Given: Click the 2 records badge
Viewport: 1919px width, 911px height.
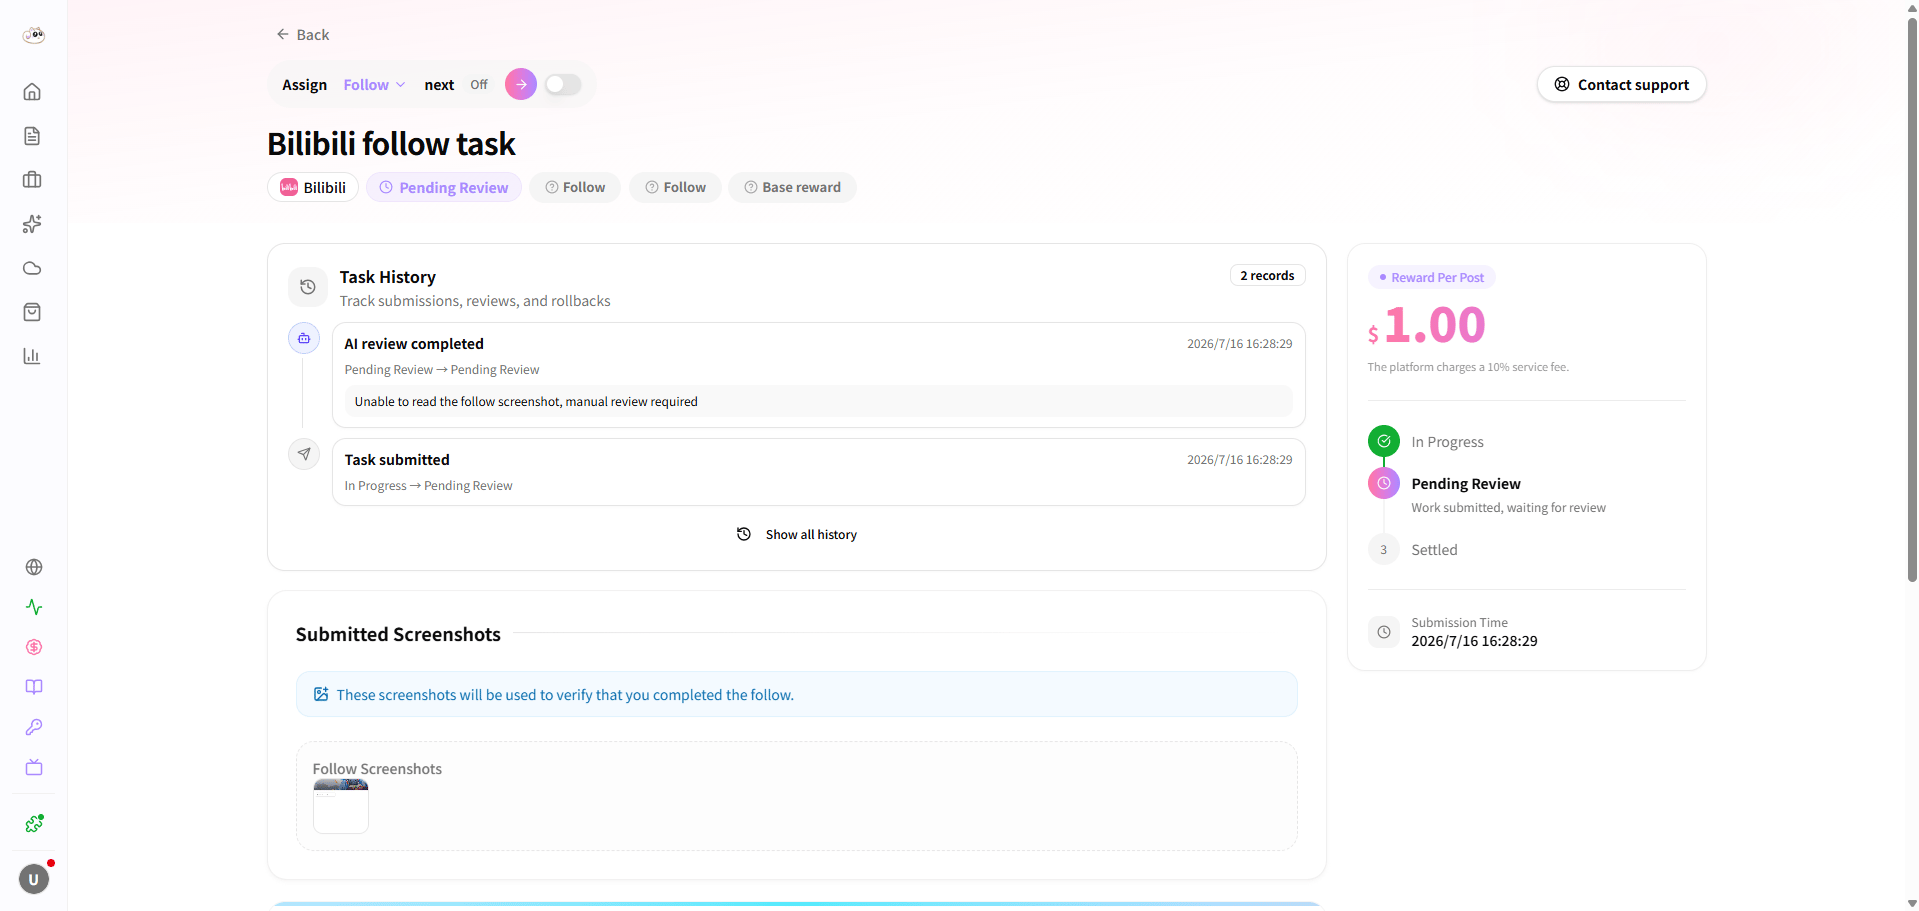Looking at the screenshot, I should coord(1267,276).
